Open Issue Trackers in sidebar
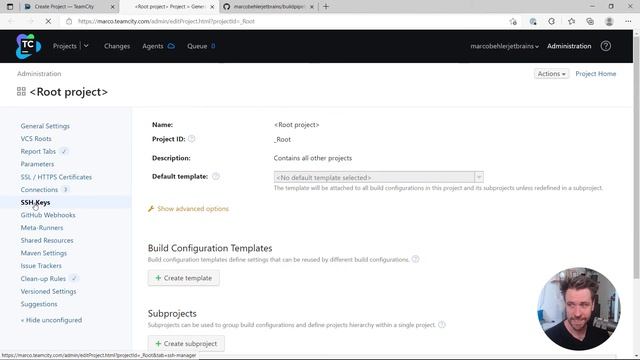The image size is (640, 360). coord(41,265)
